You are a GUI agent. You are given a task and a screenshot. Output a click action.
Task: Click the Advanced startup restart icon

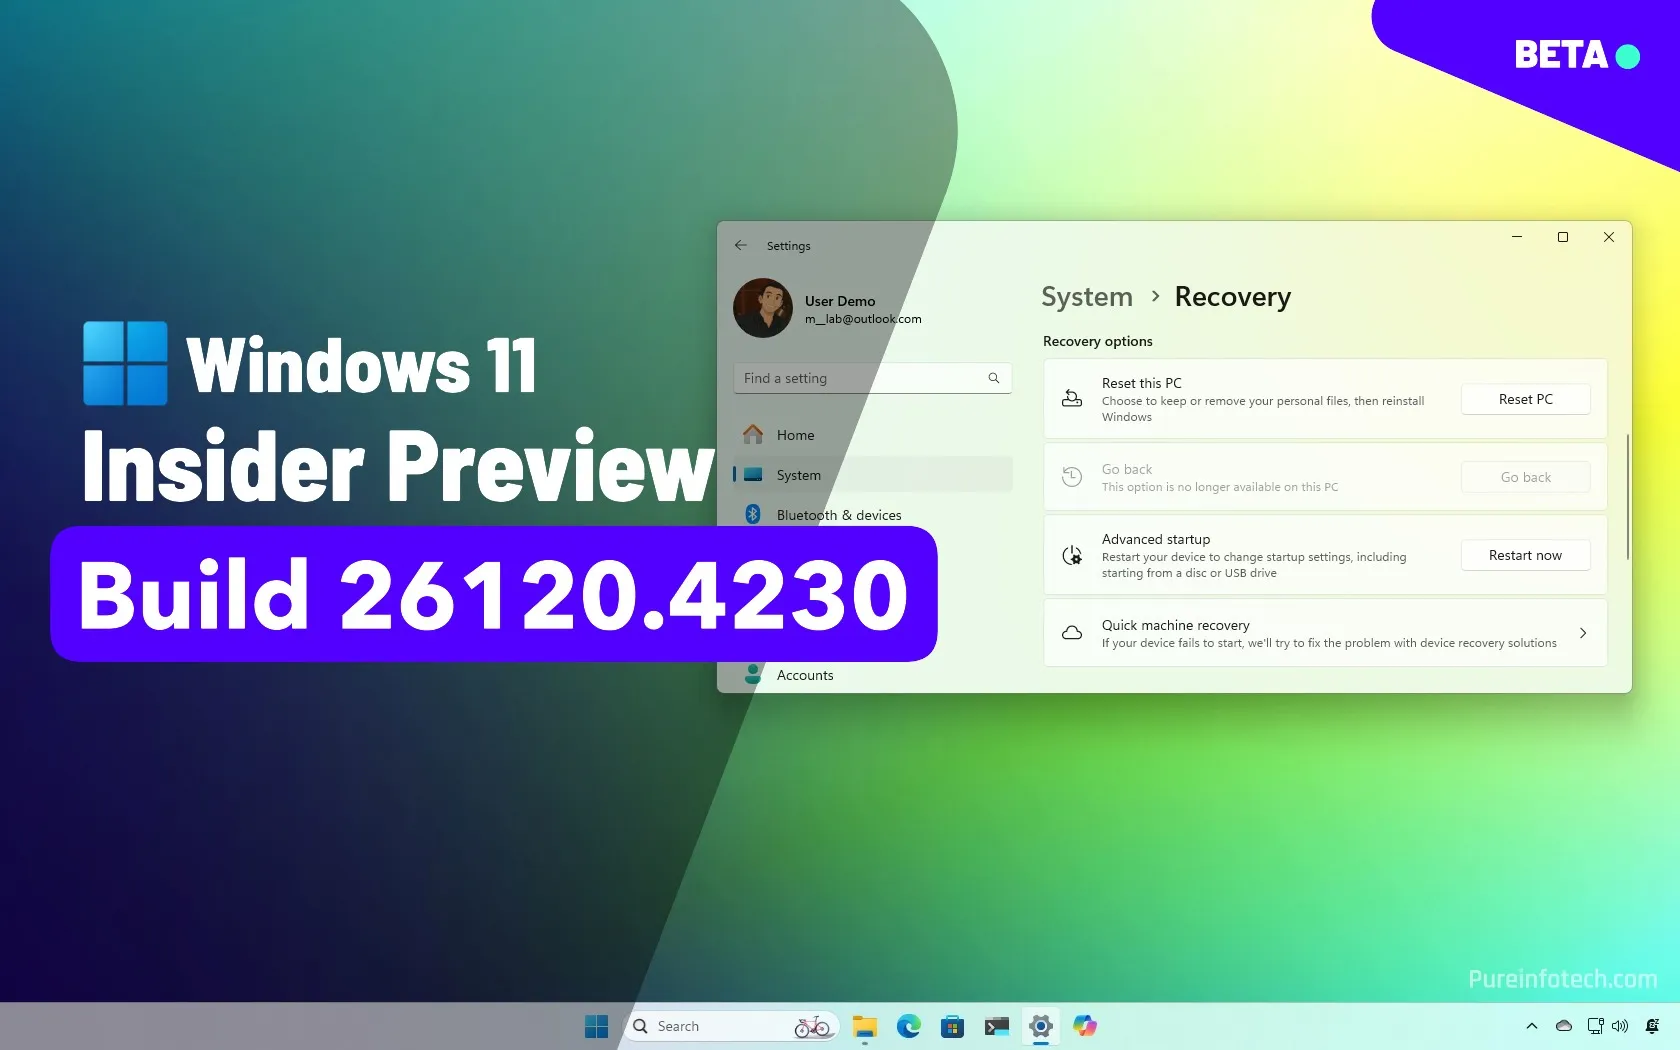(1071, 555)
